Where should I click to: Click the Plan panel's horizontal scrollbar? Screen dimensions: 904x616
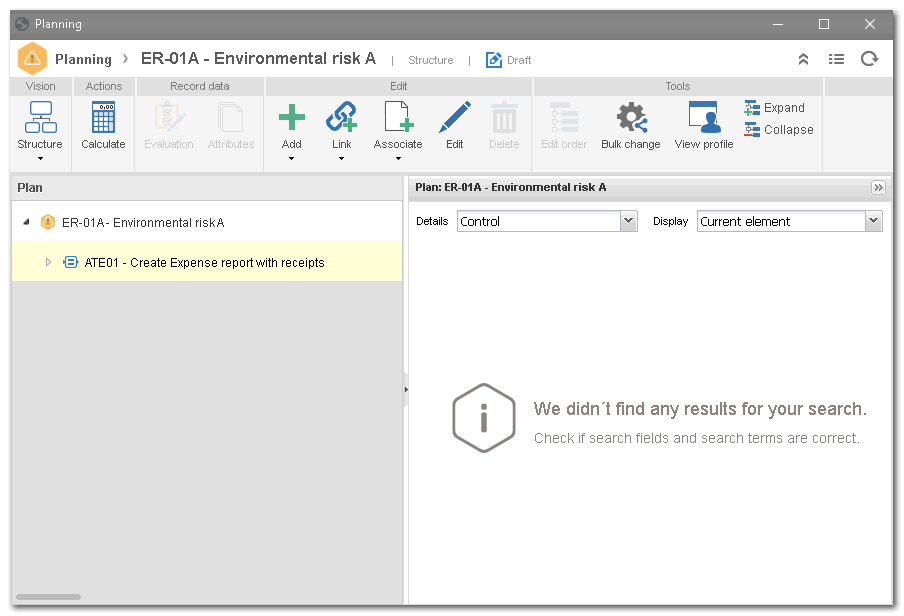click(48, 597)
